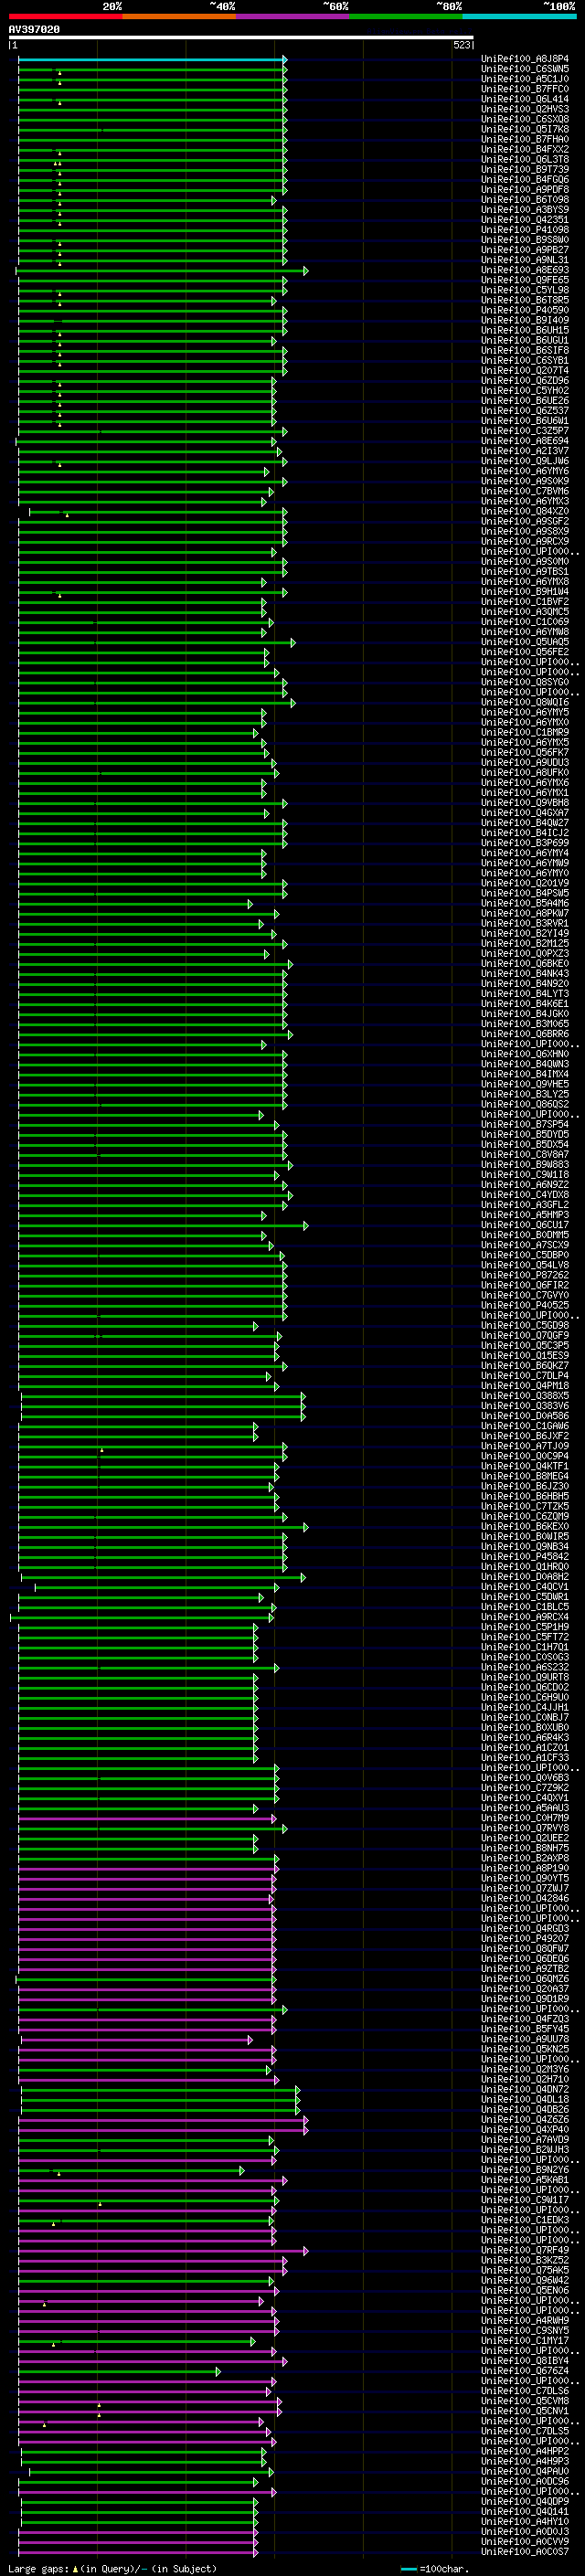Viewport: 585px width, 2576px height.
Task: Select the green ~80% legend bar
Action: pyautogui.click(x=406, y=16)
